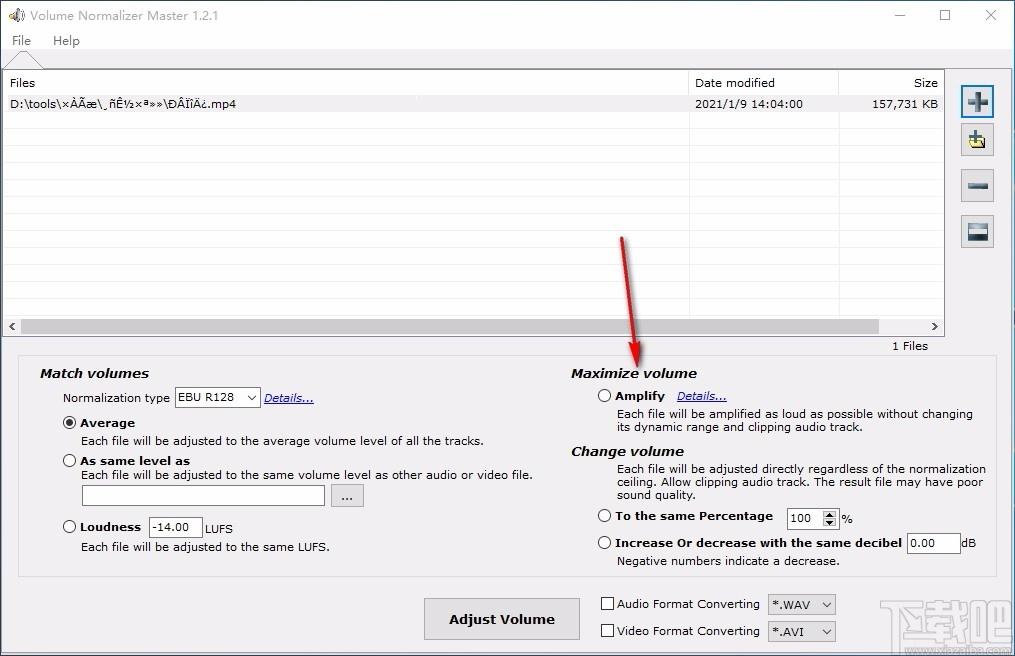Image resolution: width=1015 pixels, height=656 pixels.
Task: Click the Files column header
Action: pyautogui.click(x=346, y=83)
